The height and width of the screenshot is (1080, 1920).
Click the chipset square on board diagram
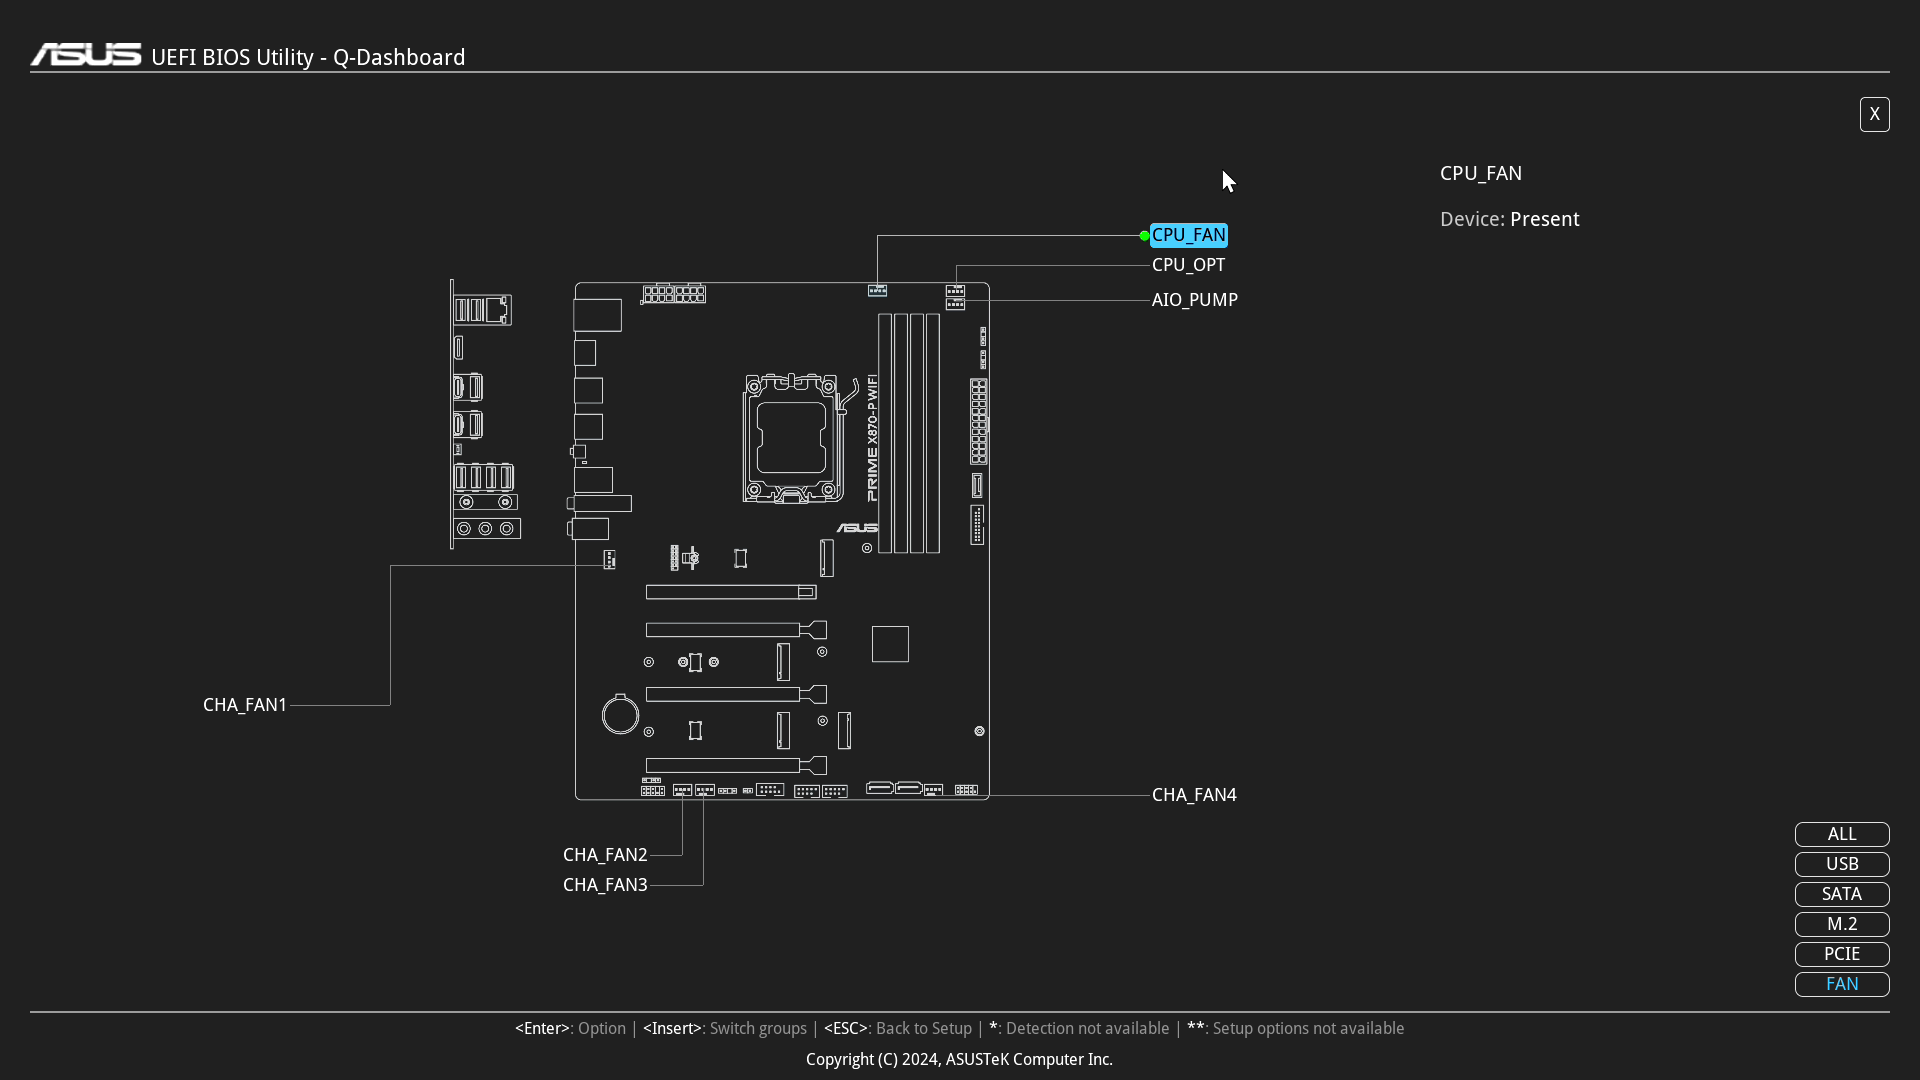coord(890,644)
